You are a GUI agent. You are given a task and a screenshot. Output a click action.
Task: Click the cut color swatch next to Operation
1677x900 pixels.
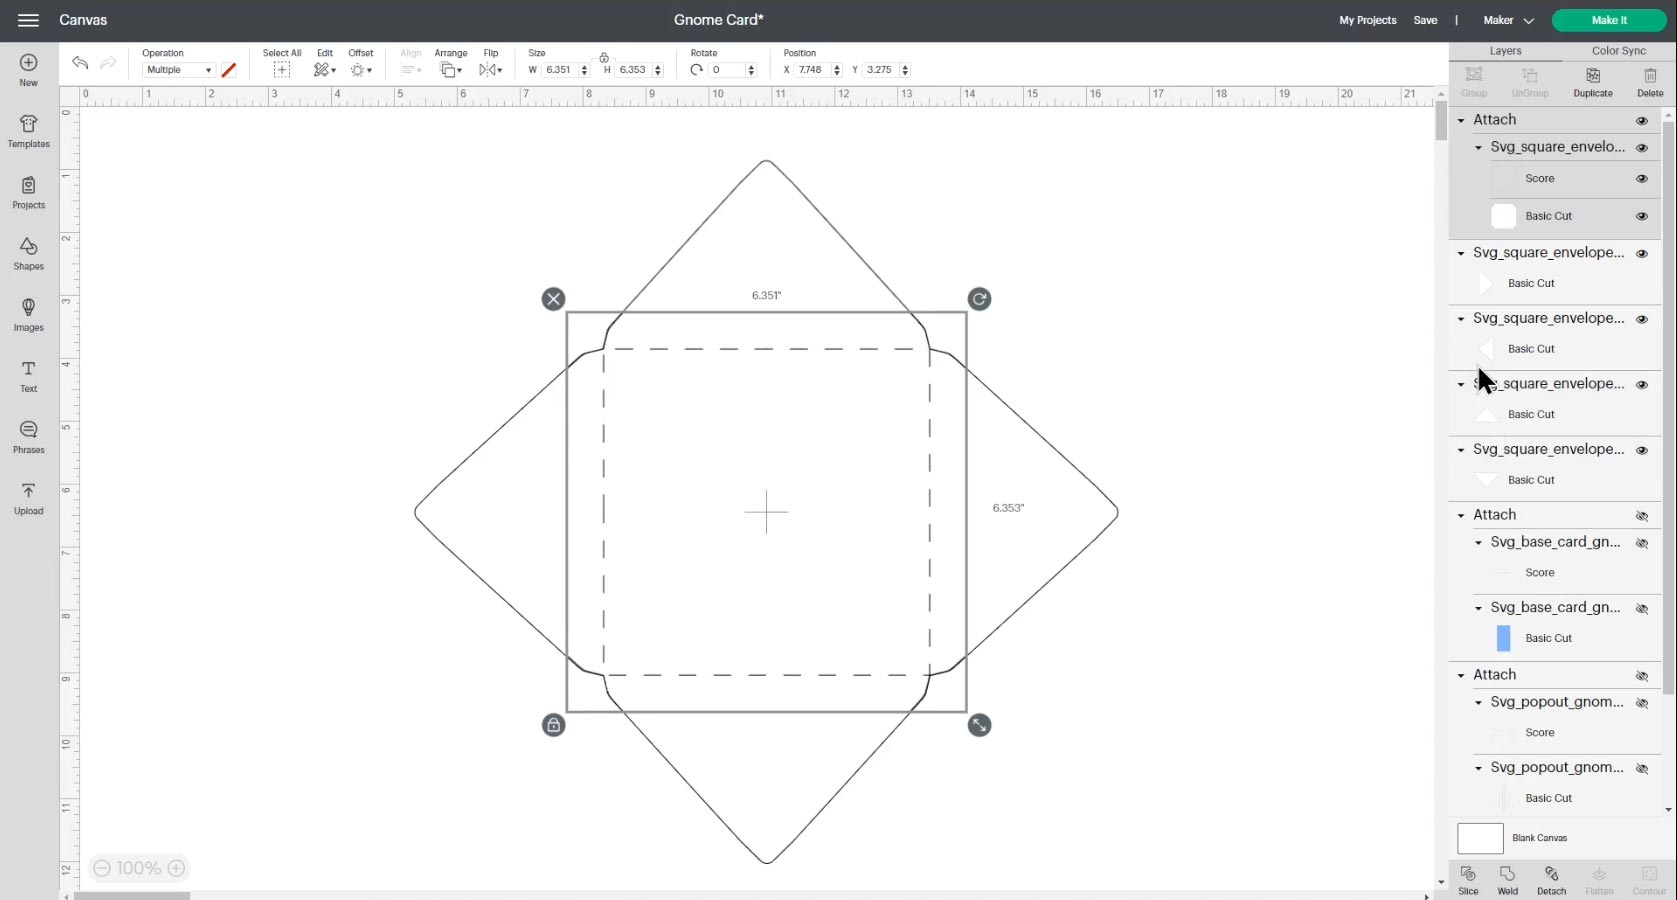point(229,69)
